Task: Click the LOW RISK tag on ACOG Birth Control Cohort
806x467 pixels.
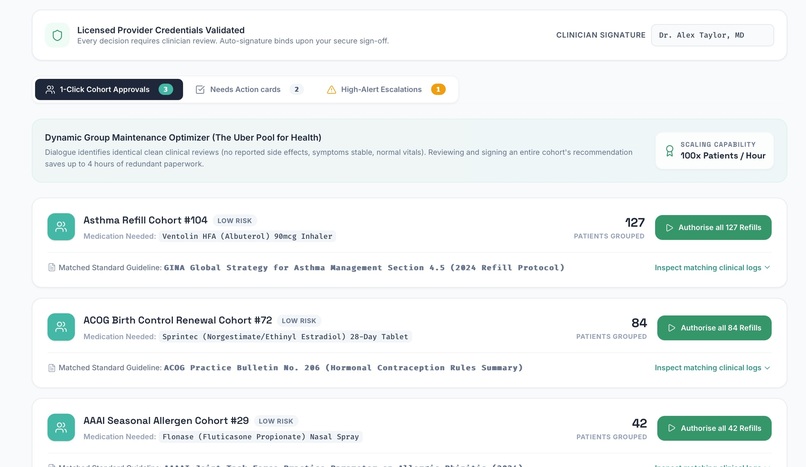Action: coord(299,321)
